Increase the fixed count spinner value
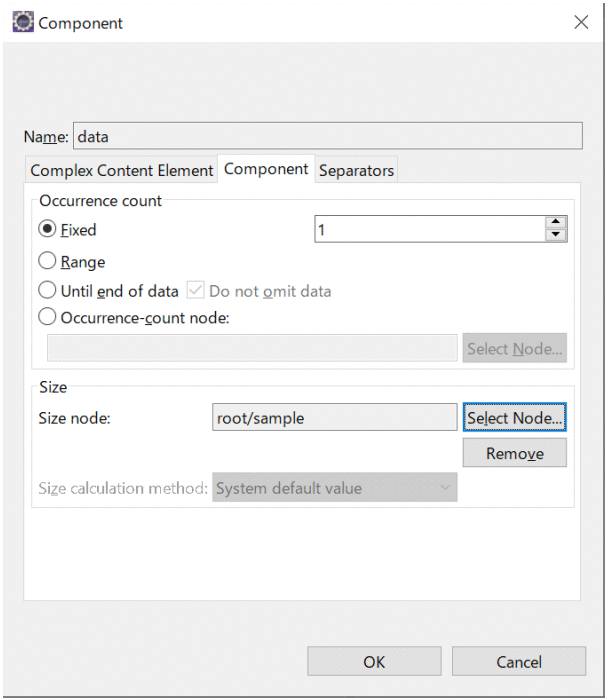The width and height of the screenshot is (607, 700). (556, 223)
